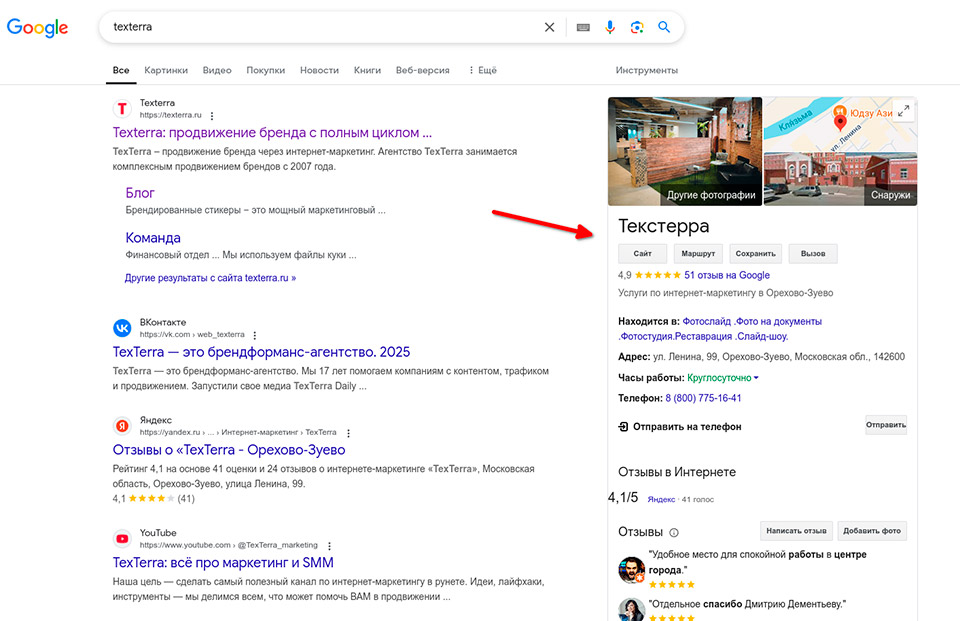Image resolution: width=960 pixels, height=621 pixels.
Task: Click the ВКонтакте favicon
Action: click(122, 328)
